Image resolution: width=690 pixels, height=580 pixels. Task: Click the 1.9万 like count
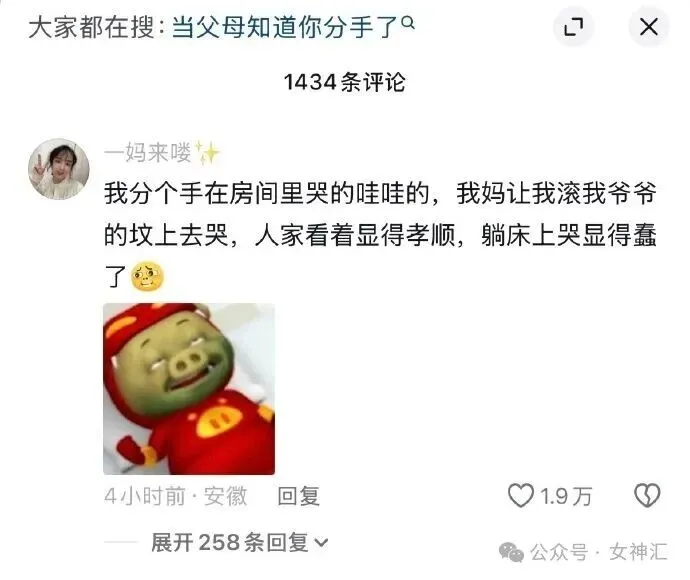565,496
